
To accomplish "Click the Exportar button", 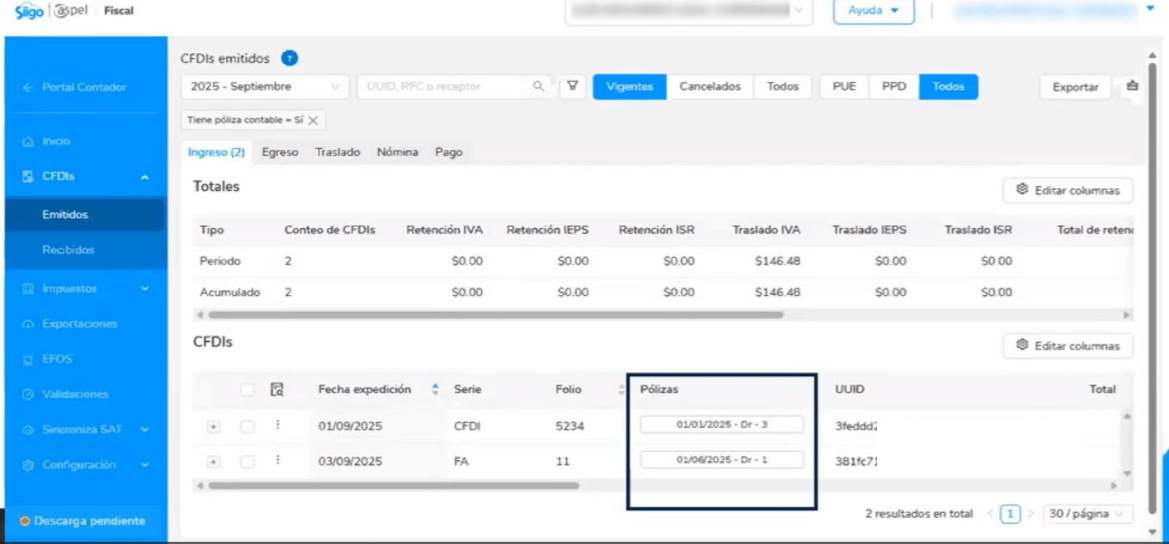I will [x=1075, y=87].
